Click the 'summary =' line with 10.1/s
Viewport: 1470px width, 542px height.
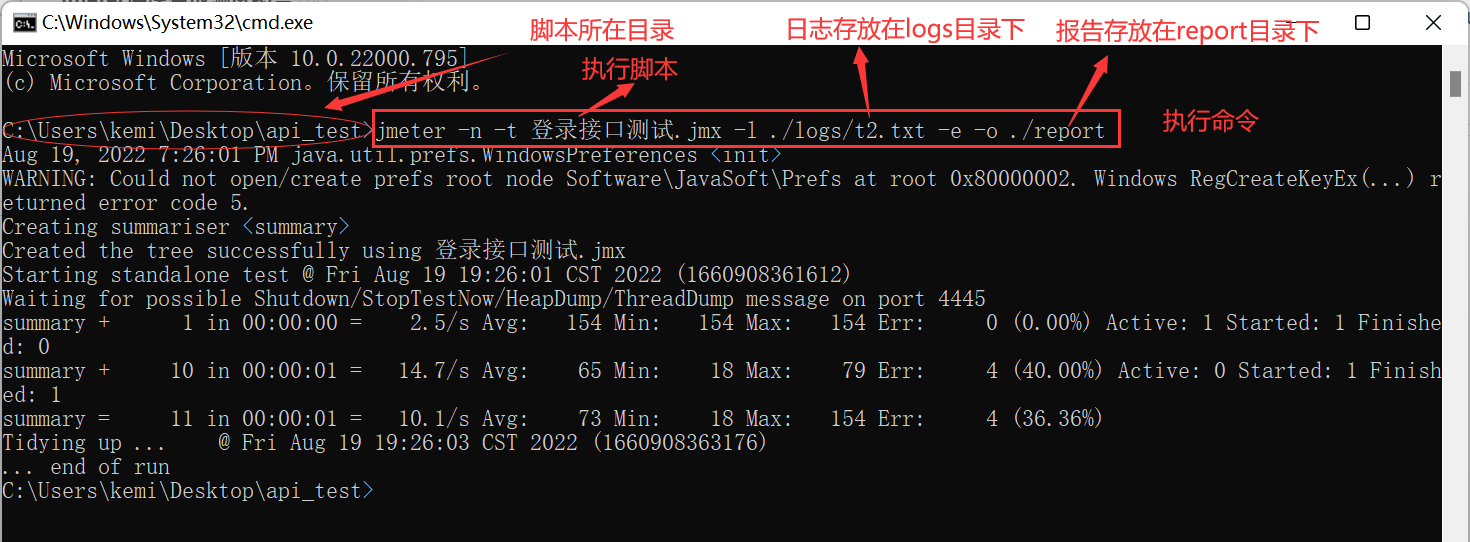[x=552, y=419]
